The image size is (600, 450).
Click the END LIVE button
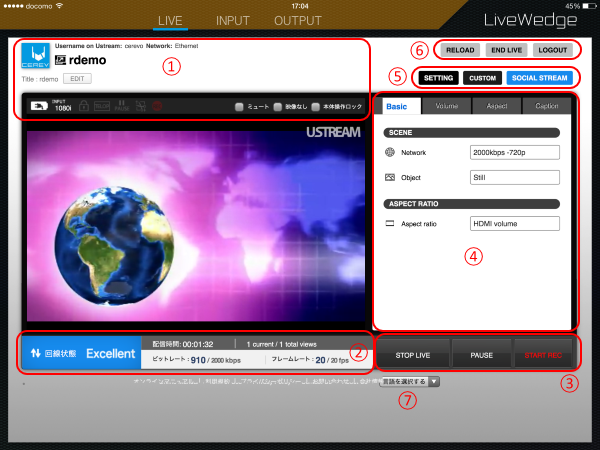click(x=506, y=50)
